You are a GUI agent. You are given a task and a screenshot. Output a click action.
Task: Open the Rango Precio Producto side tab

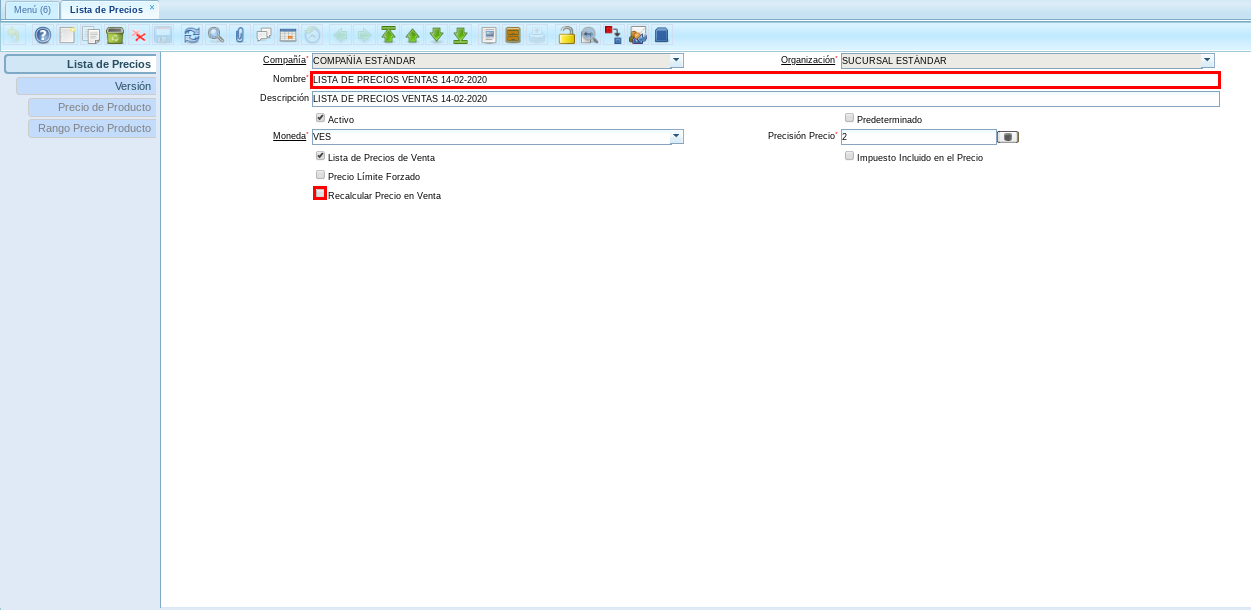tap(92, 128)
